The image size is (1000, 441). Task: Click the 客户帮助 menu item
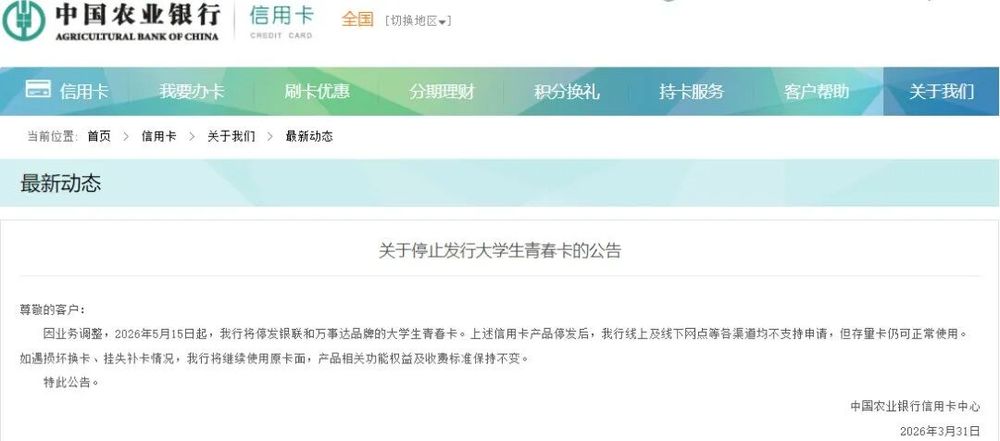point(816,91)
